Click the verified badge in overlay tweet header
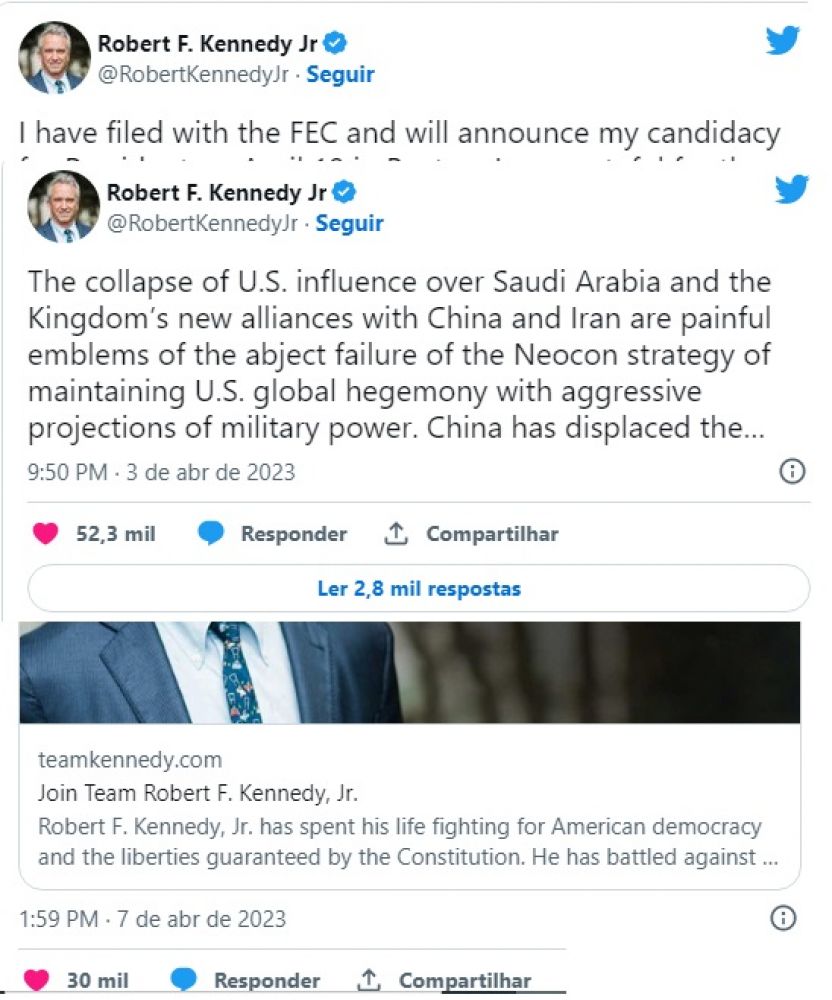This screenshot has width=832, height=1000. pyautogui.click(x=346, y=192)
